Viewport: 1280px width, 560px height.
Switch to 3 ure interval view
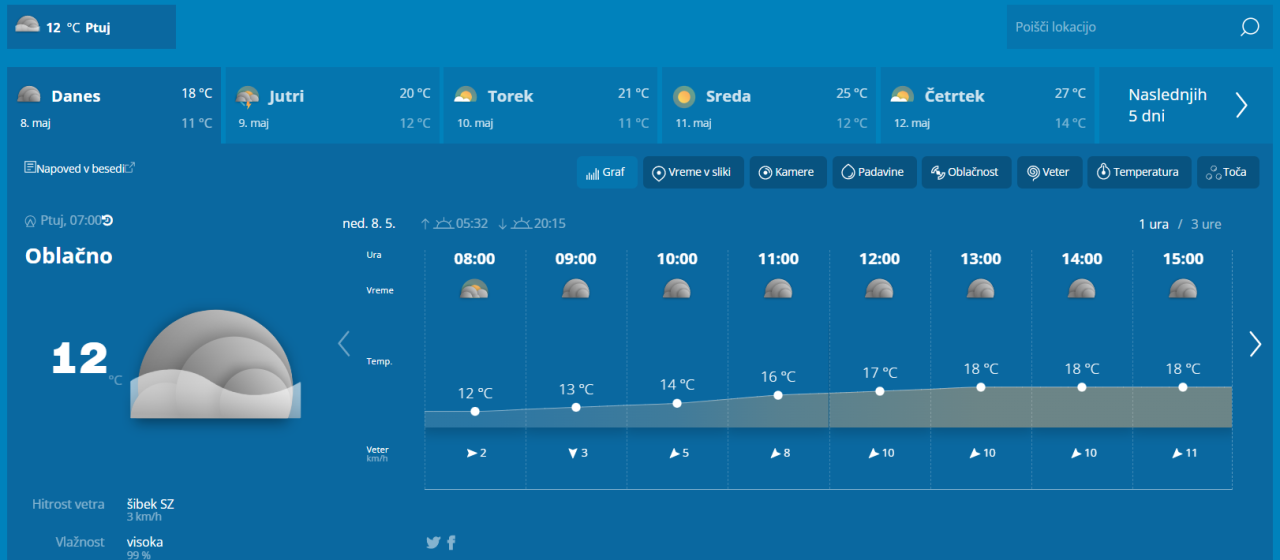(1206, 224)
